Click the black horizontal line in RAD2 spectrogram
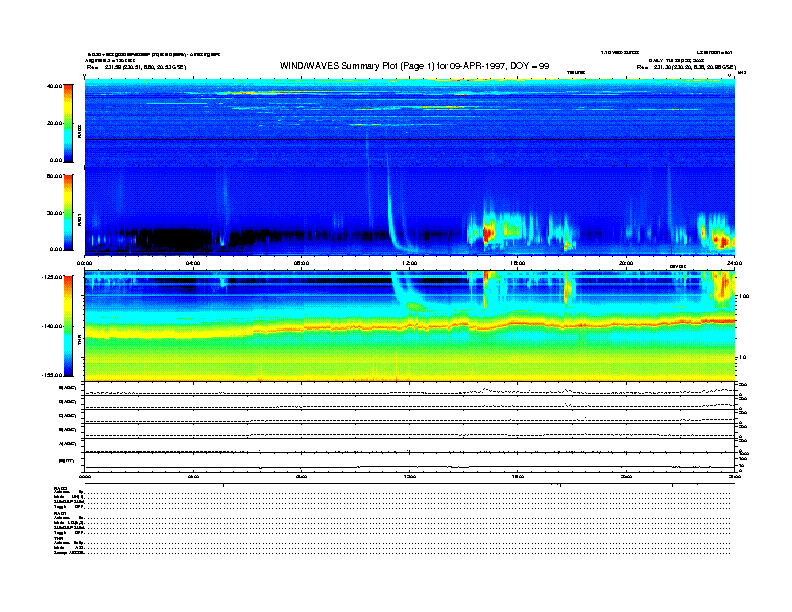792x612 pixels. 410,139
